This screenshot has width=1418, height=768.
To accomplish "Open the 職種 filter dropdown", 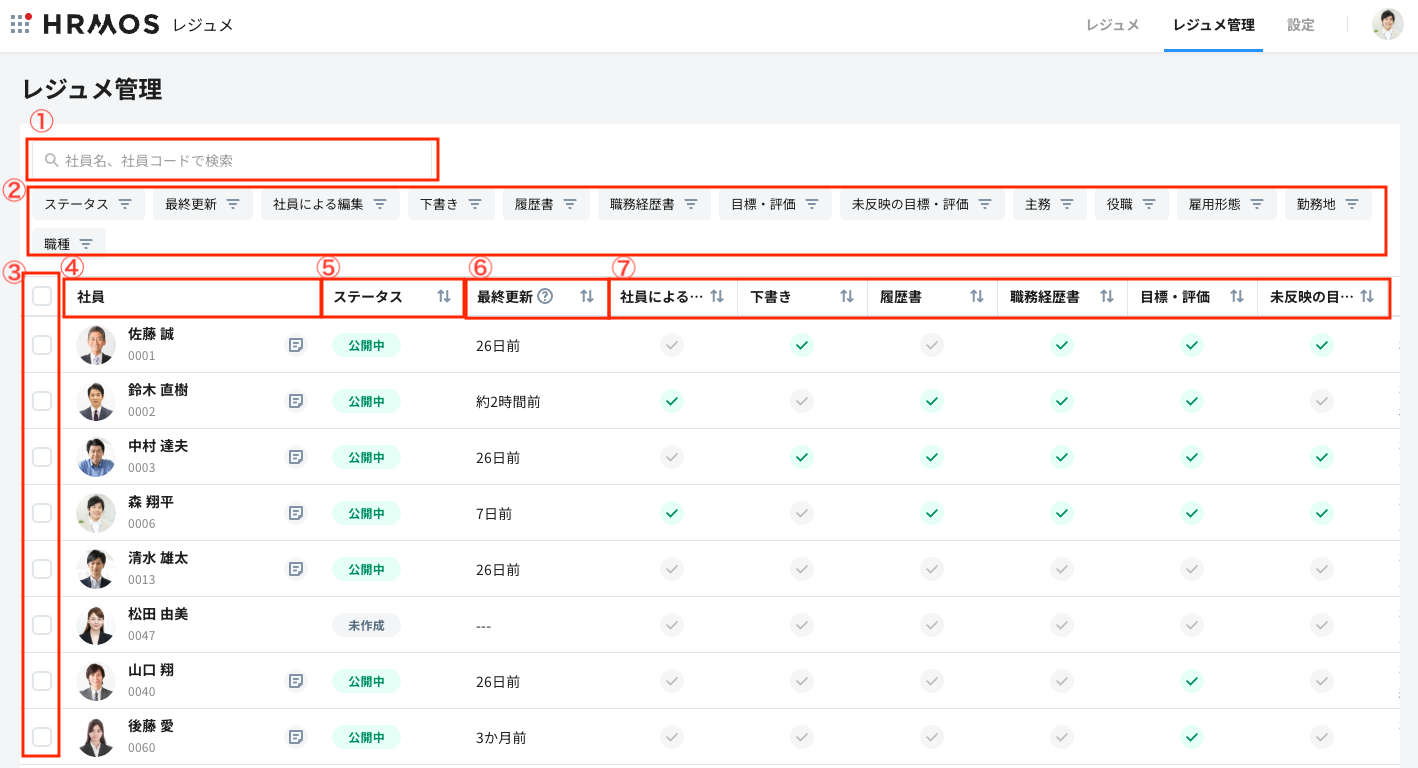I will pyautogui.click(x=69, y=244).
